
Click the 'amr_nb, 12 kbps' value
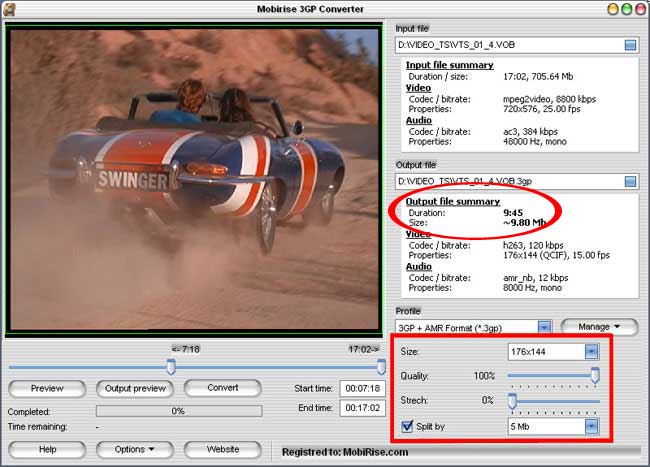point(536,278)
